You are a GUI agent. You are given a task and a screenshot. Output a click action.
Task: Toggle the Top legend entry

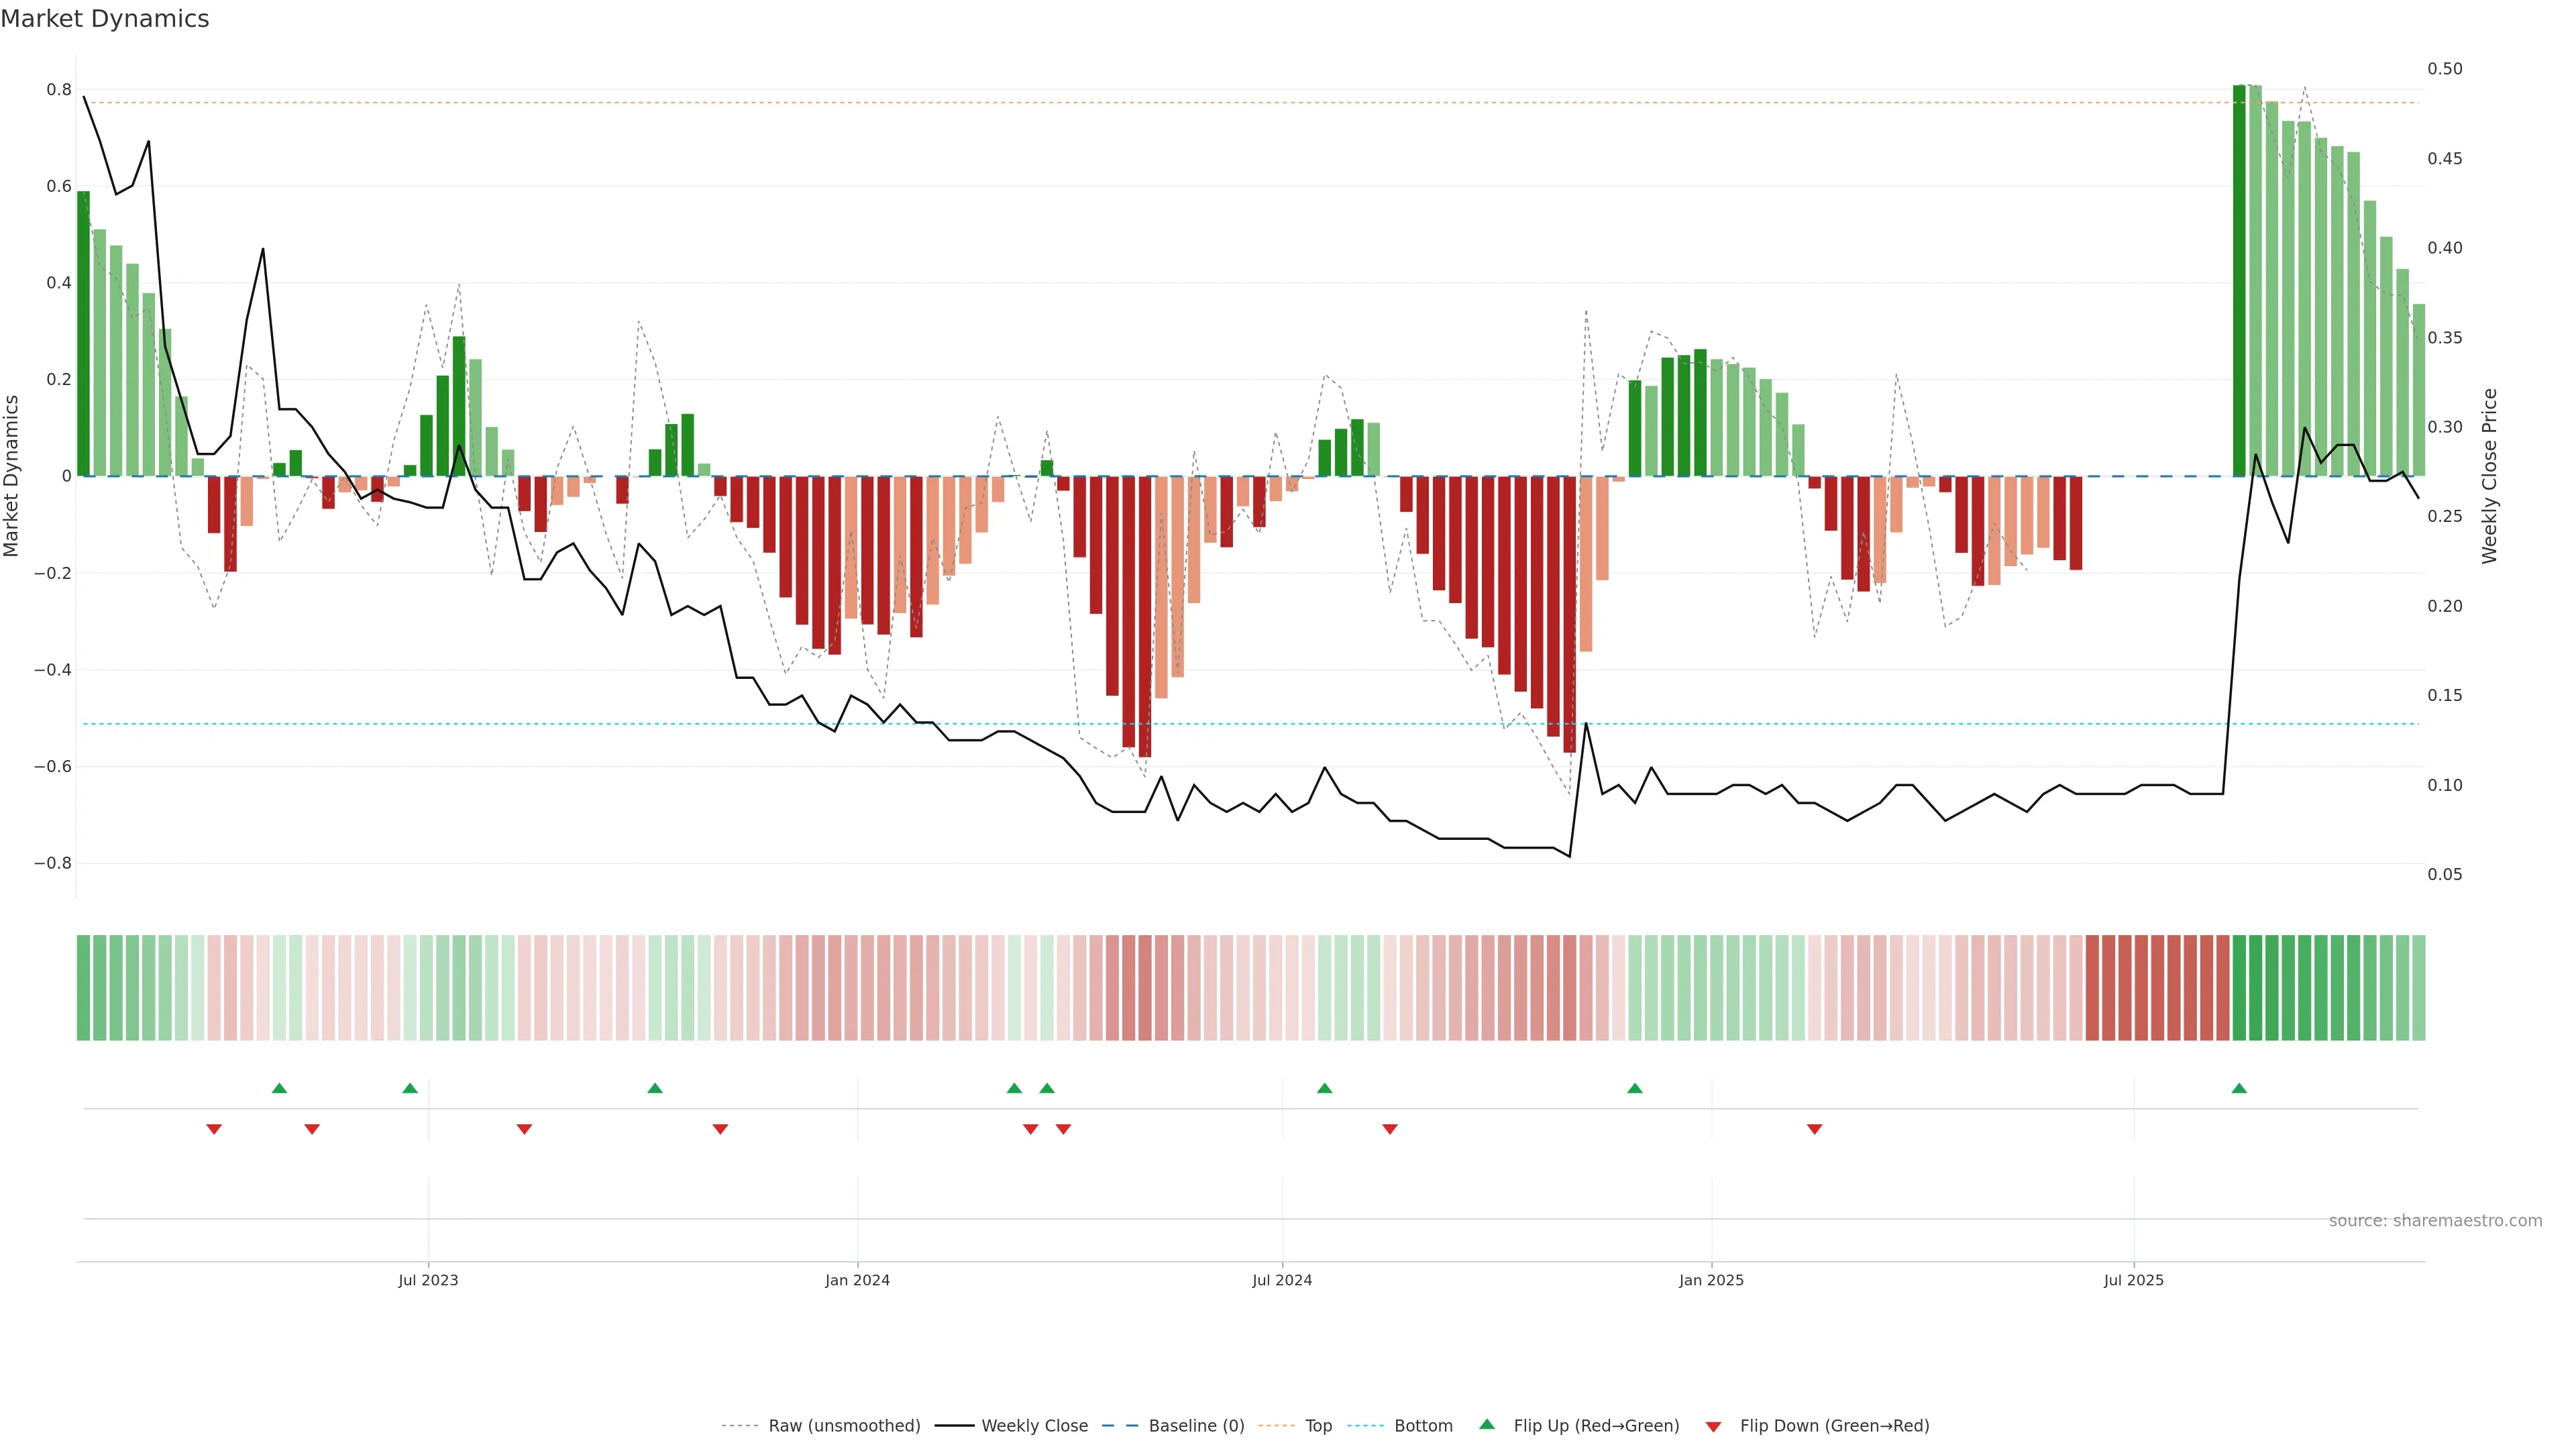click(x=1318, y=1426)
